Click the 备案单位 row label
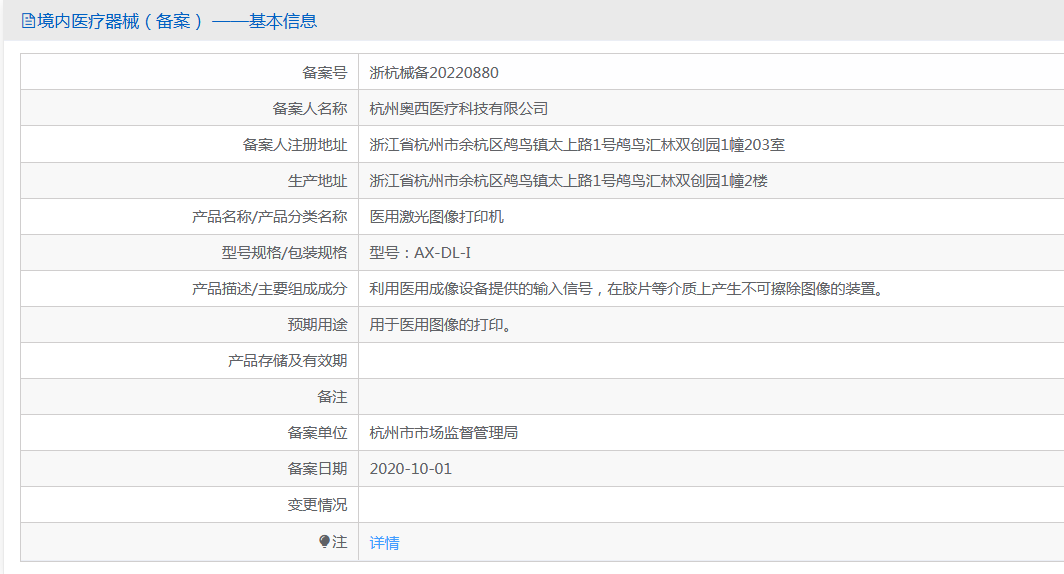This screenshot has height=574, width=1064. 317,432
